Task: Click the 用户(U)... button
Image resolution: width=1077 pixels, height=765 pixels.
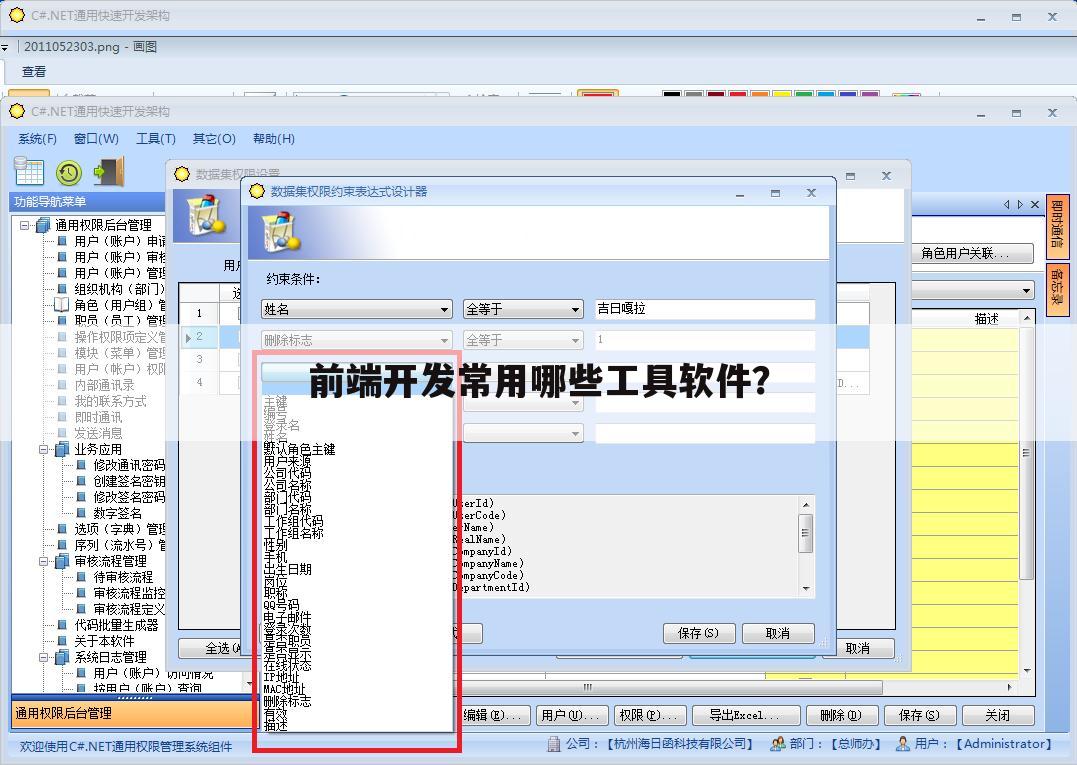Action: (571, 716)
